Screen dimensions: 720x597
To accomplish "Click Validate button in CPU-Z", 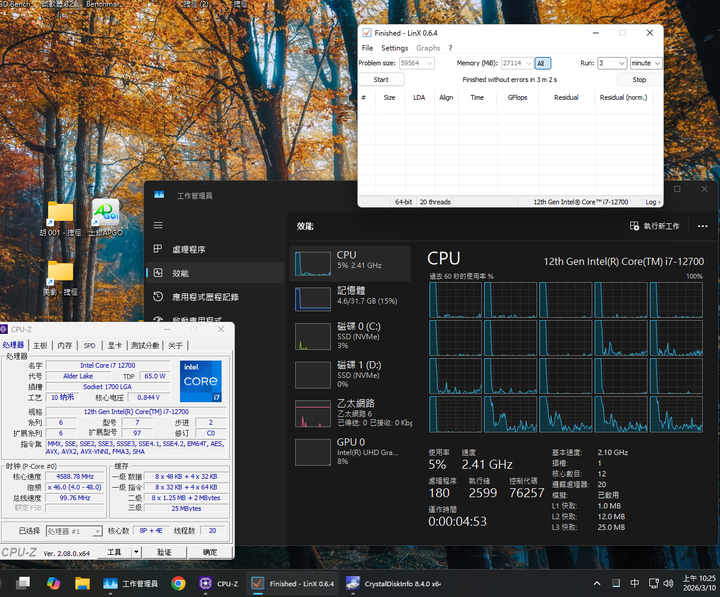I will point(164,552).
